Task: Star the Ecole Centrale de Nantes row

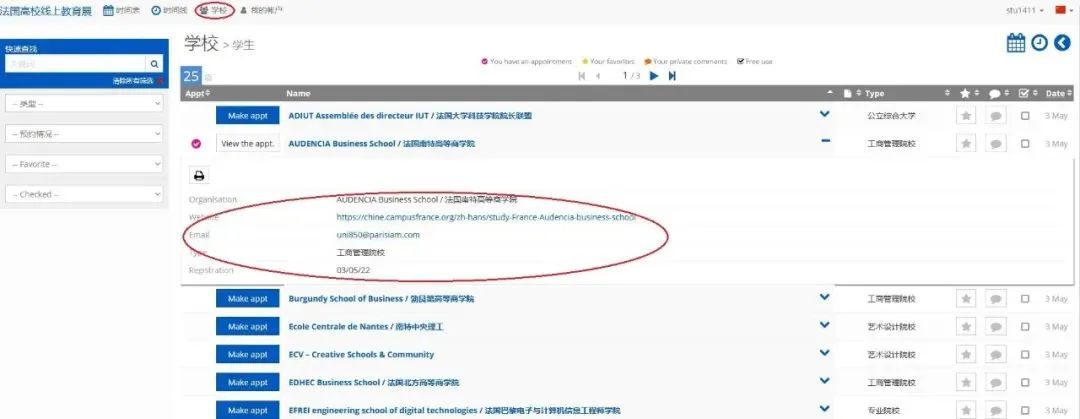Action: 966,327
